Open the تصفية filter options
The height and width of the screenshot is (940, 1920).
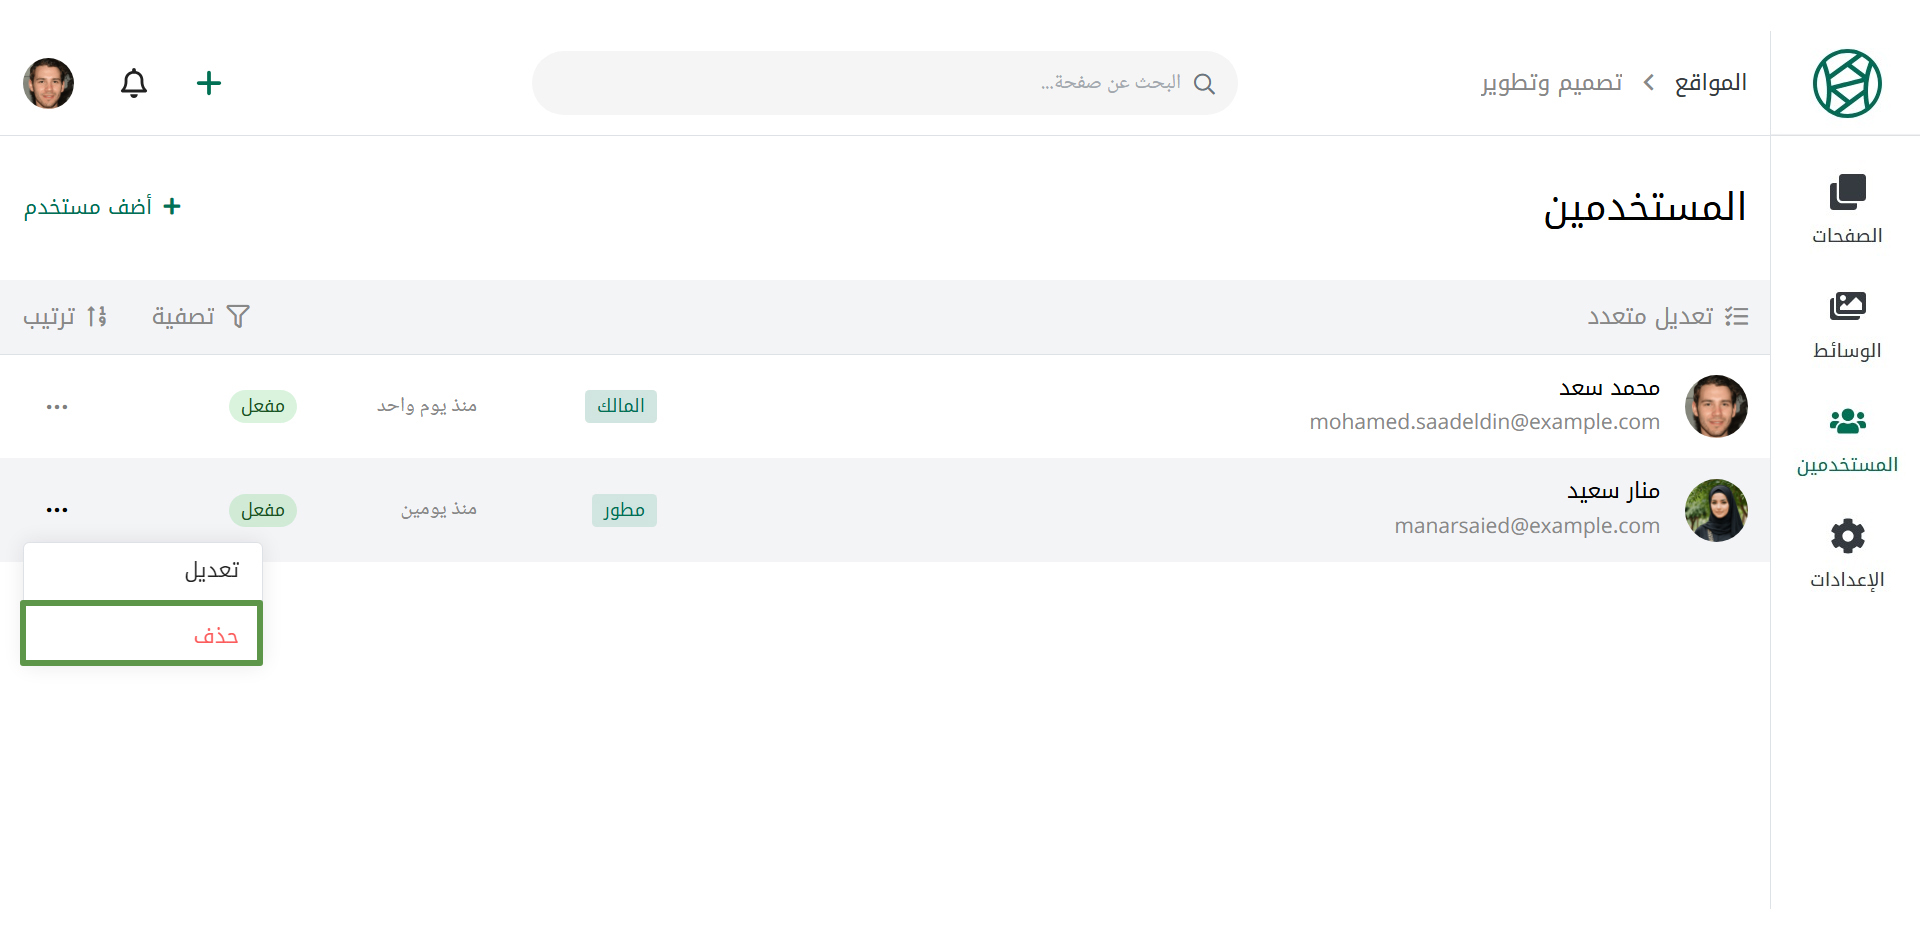coord(201,316)
